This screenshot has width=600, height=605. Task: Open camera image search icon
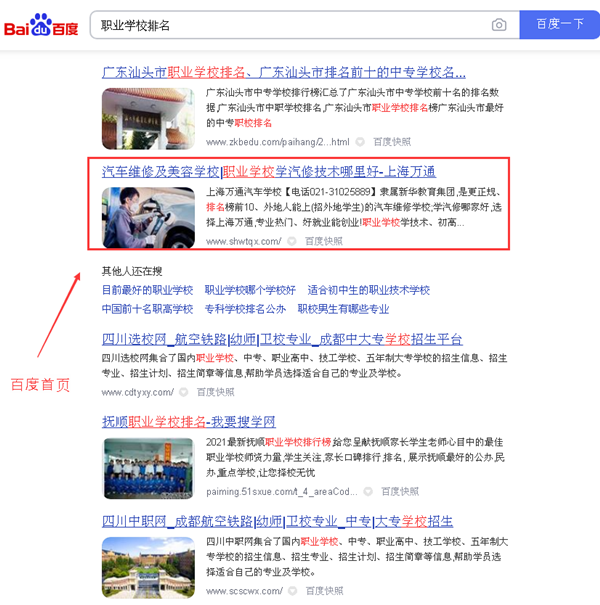499,25
